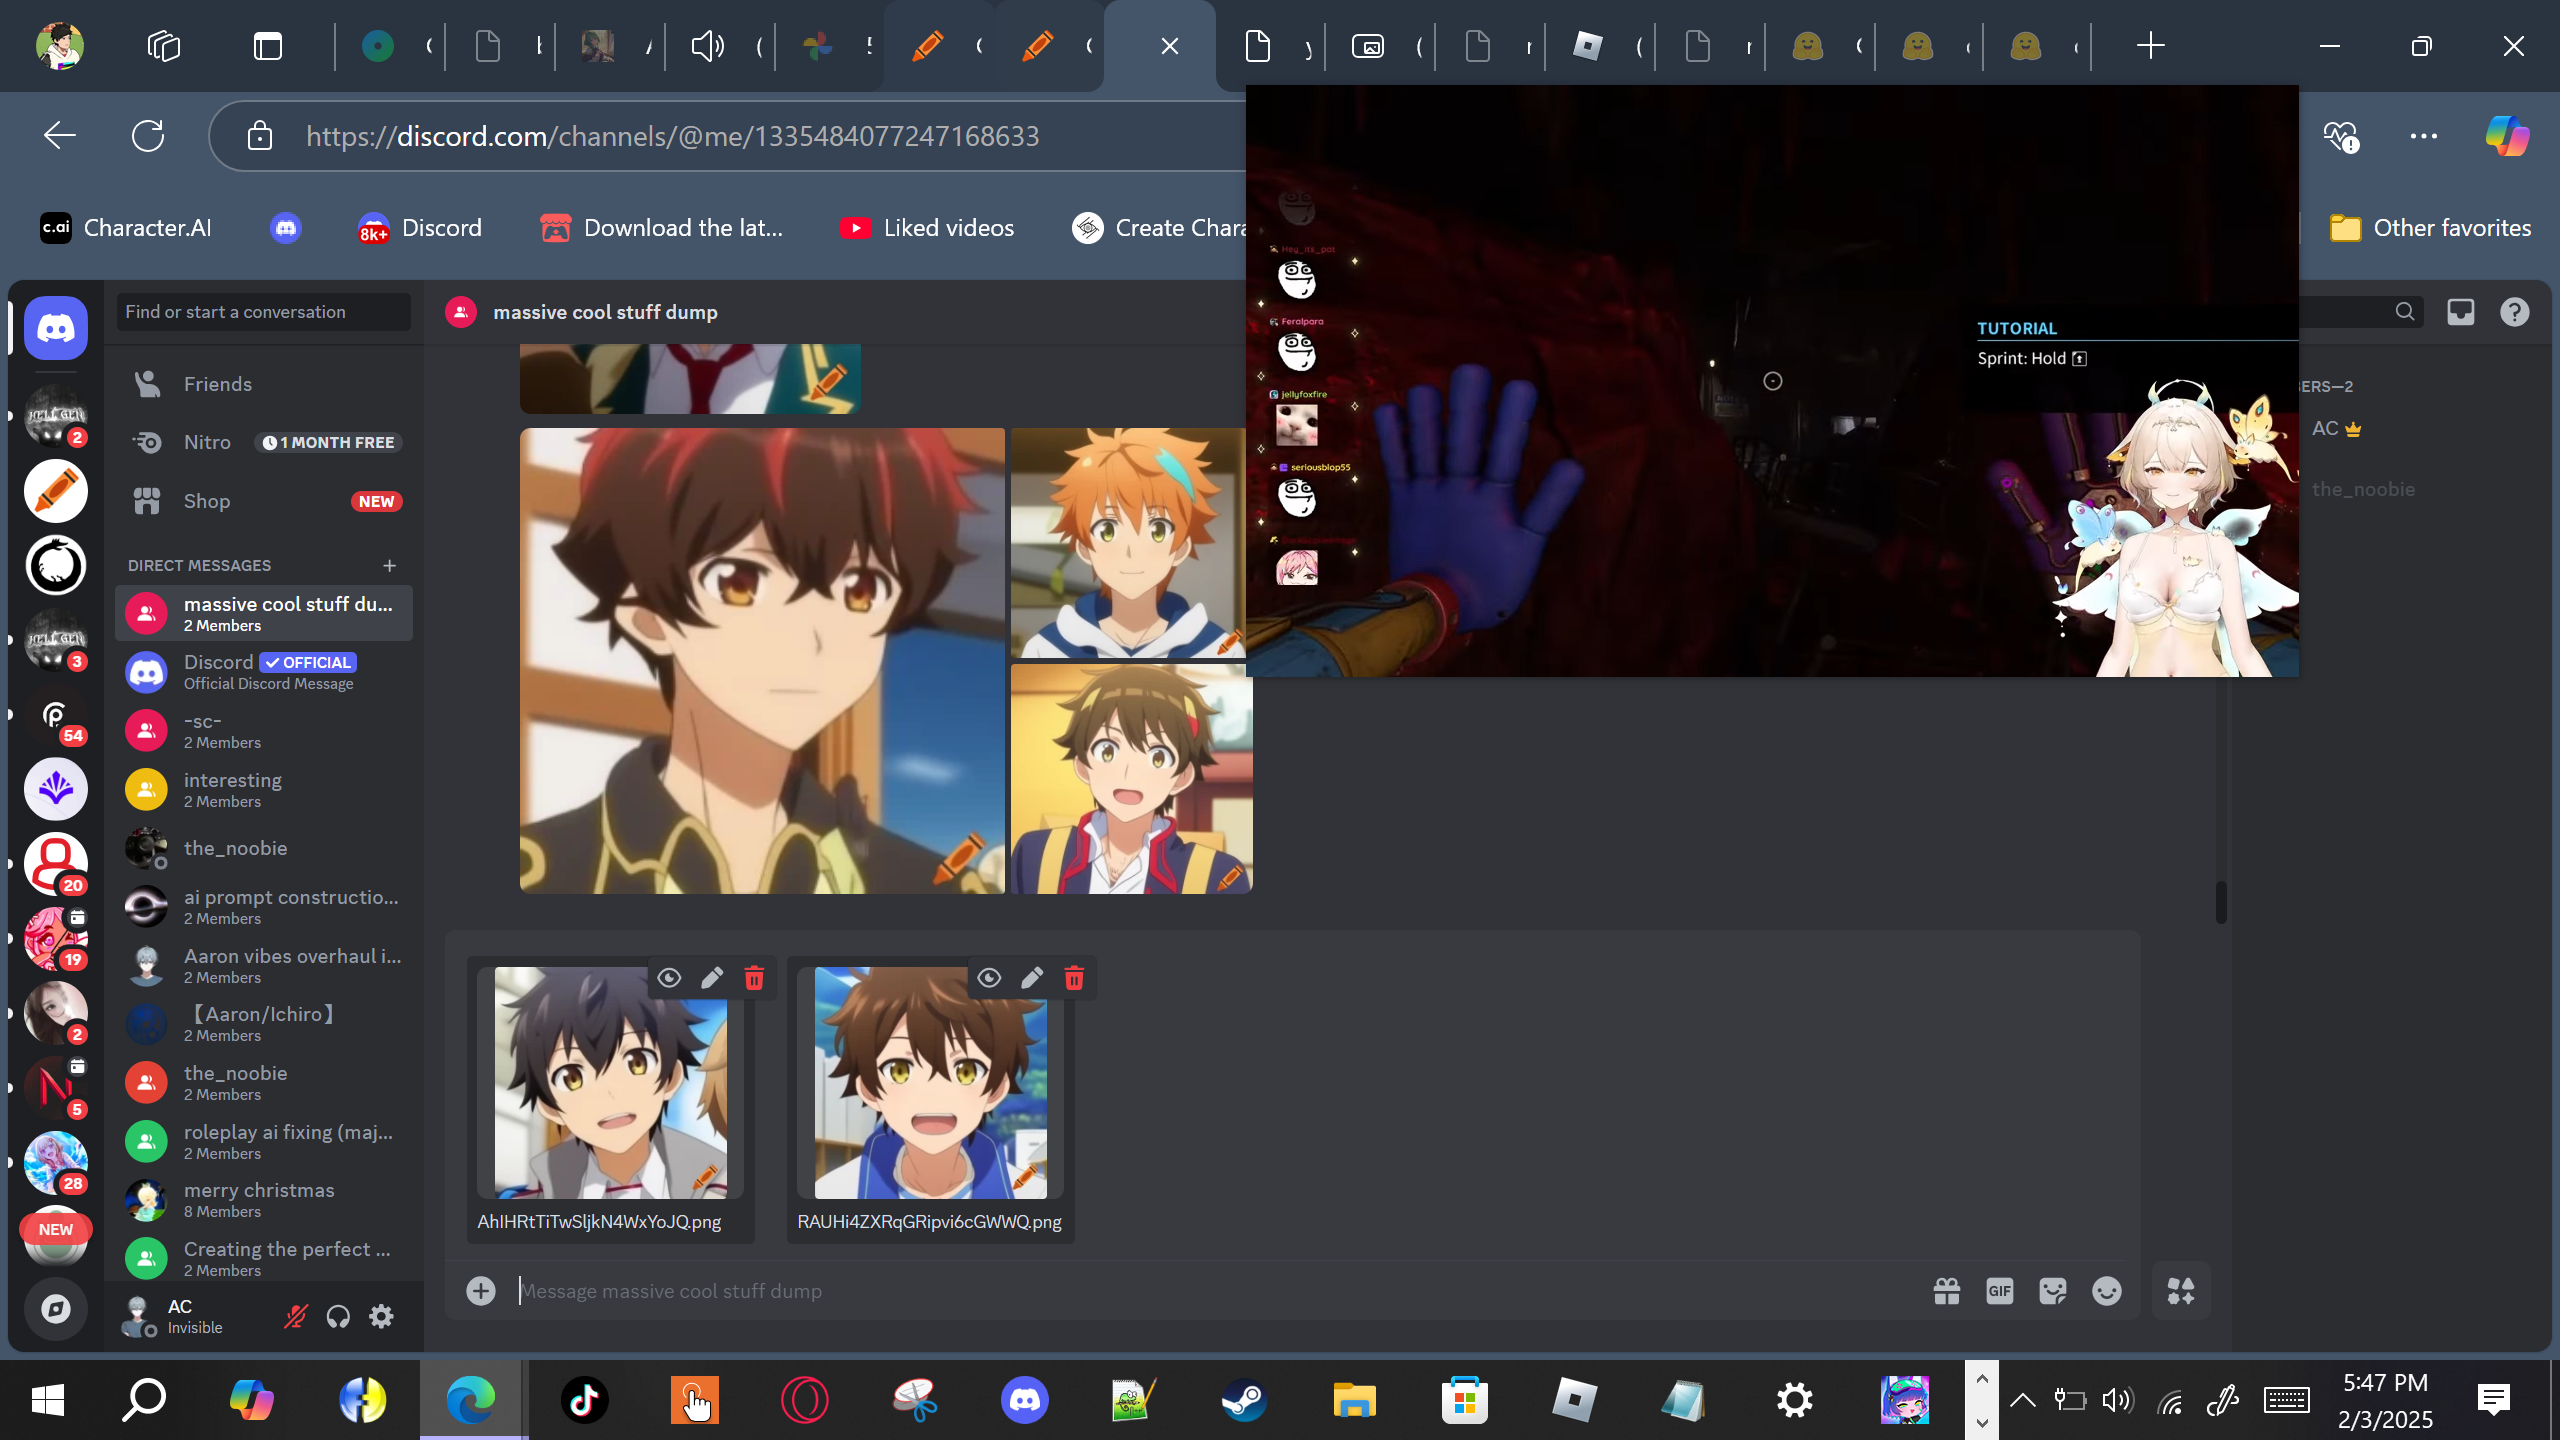Remove attachment AhIHRtTiTwSljkN4WxYoJQ.png
The image size is (2560, 1440).
tap(754, 978)
